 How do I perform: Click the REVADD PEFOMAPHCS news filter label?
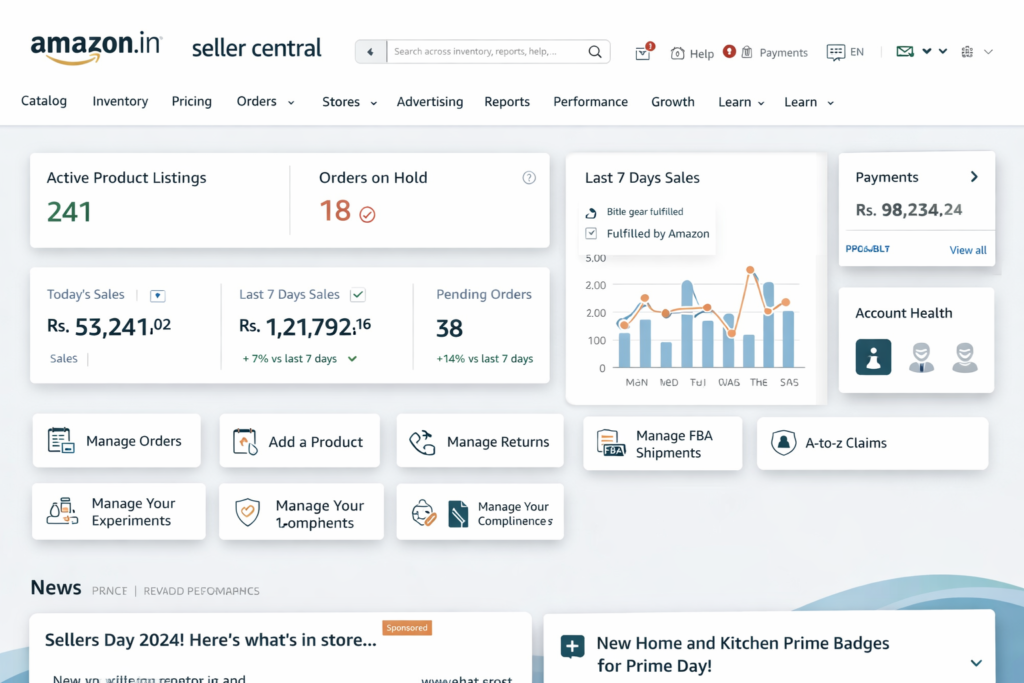pyautogui.click(x=201, y=591)
